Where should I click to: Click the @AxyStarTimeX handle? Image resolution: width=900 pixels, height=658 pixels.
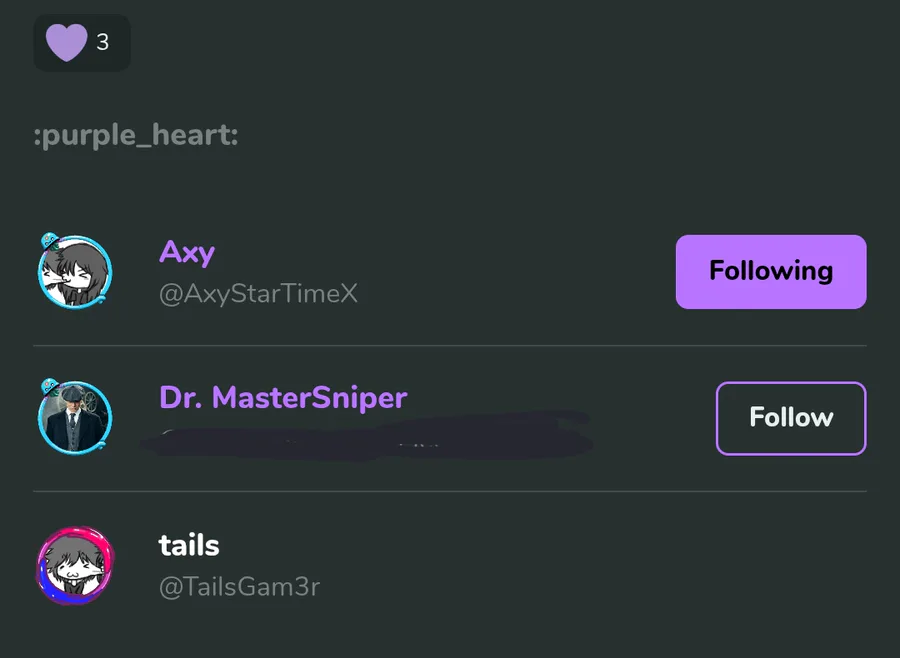[x=258, y=294]
